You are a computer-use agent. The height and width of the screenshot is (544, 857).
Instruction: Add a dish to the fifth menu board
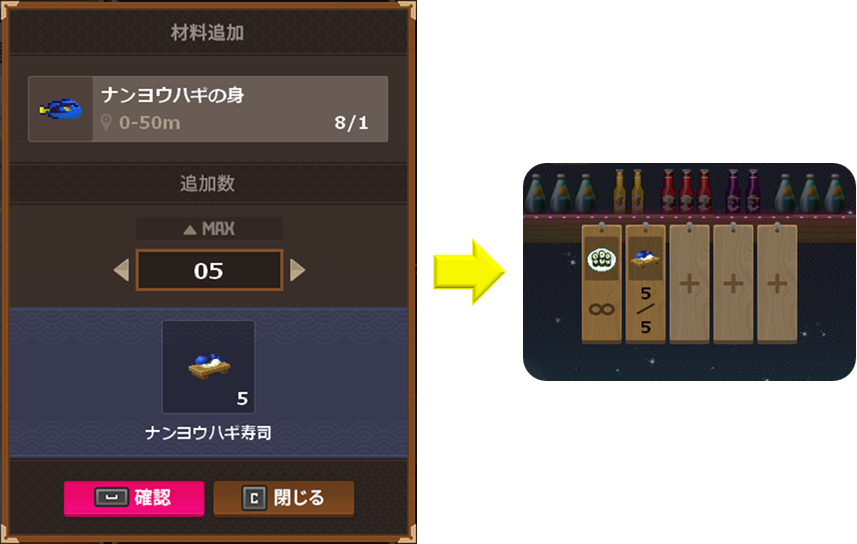tap(777, 284)
